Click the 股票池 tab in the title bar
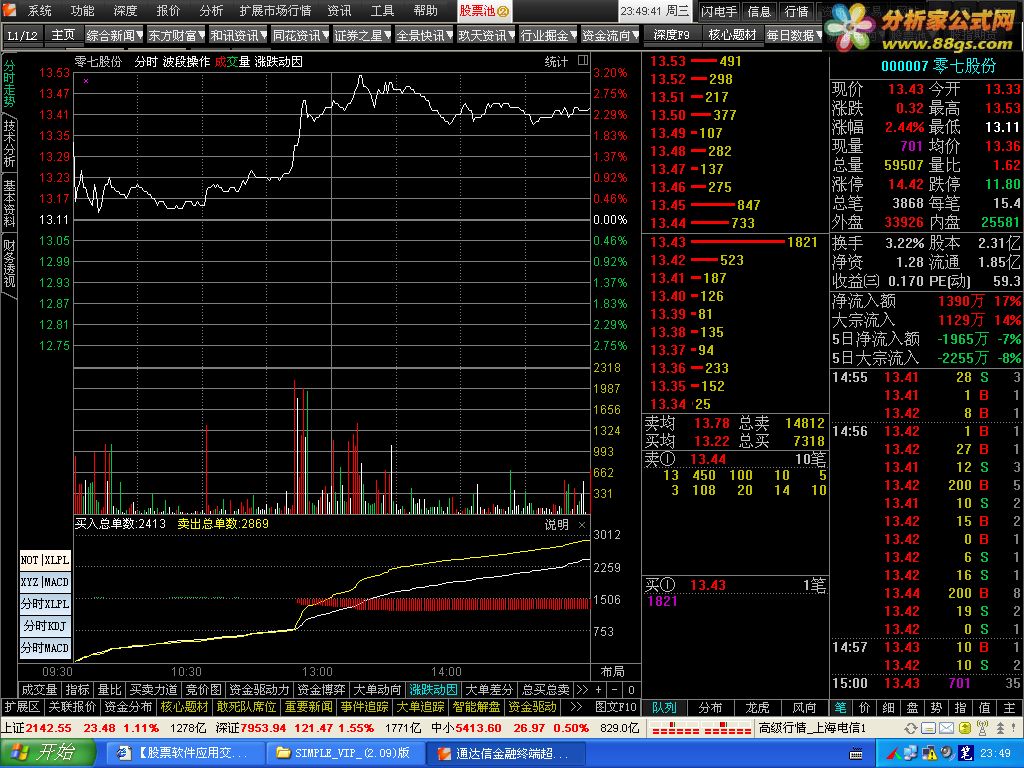 pos(484,11)
